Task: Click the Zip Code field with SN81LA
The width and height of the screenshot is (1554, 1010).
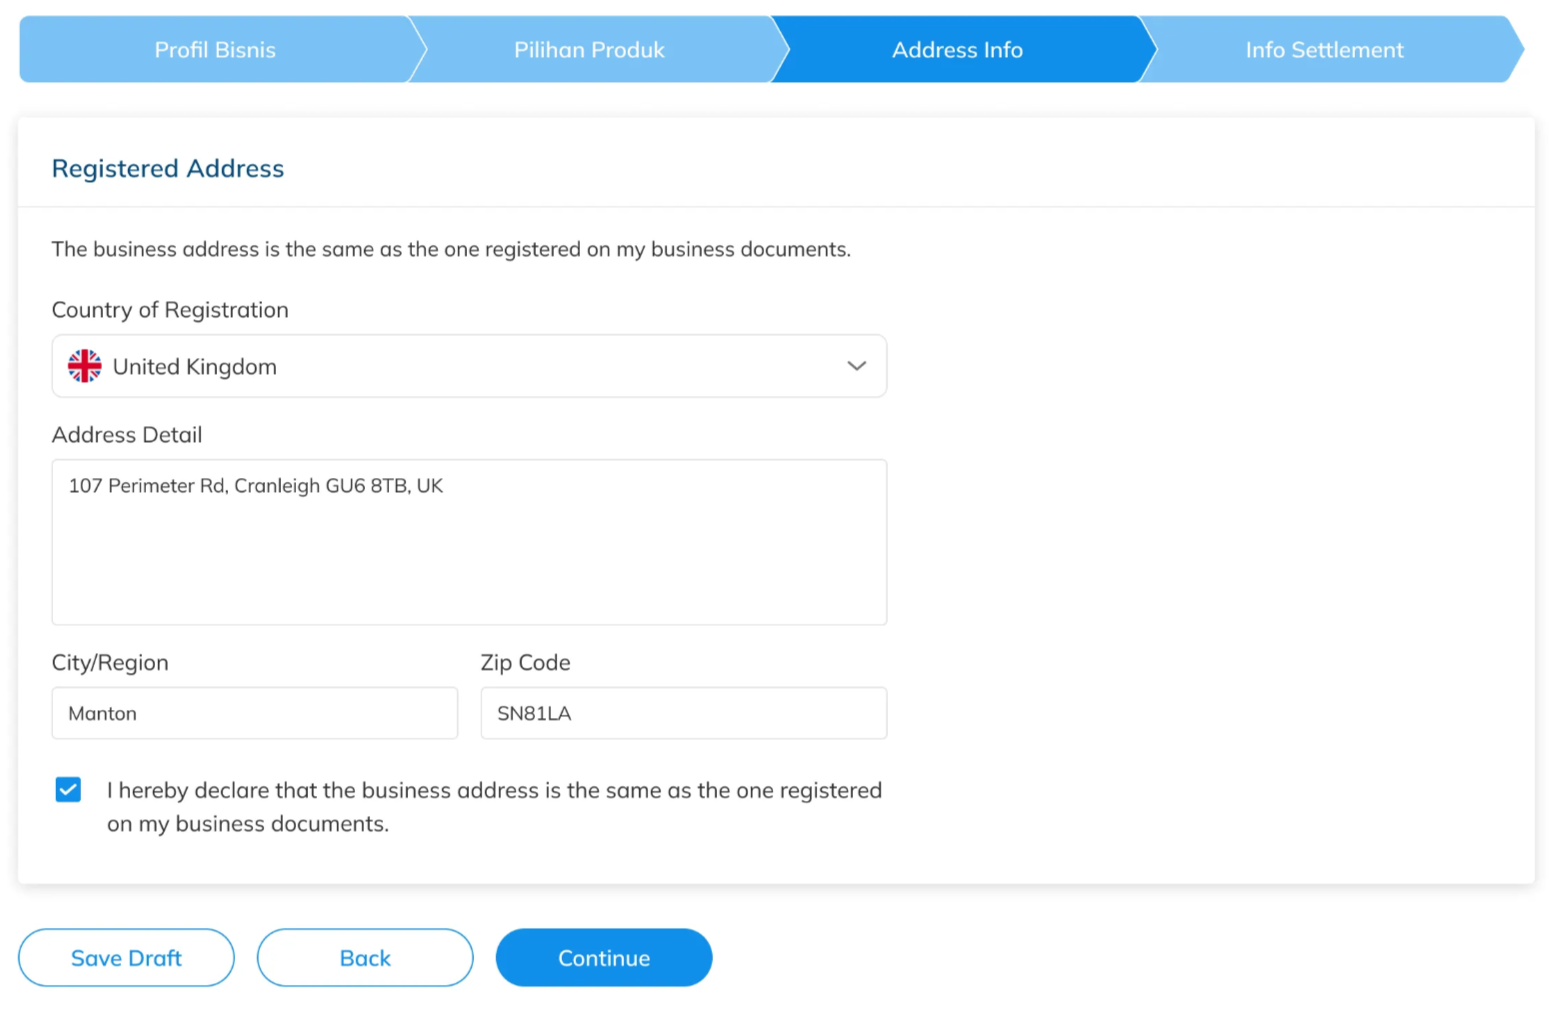Action: [683, 713]
